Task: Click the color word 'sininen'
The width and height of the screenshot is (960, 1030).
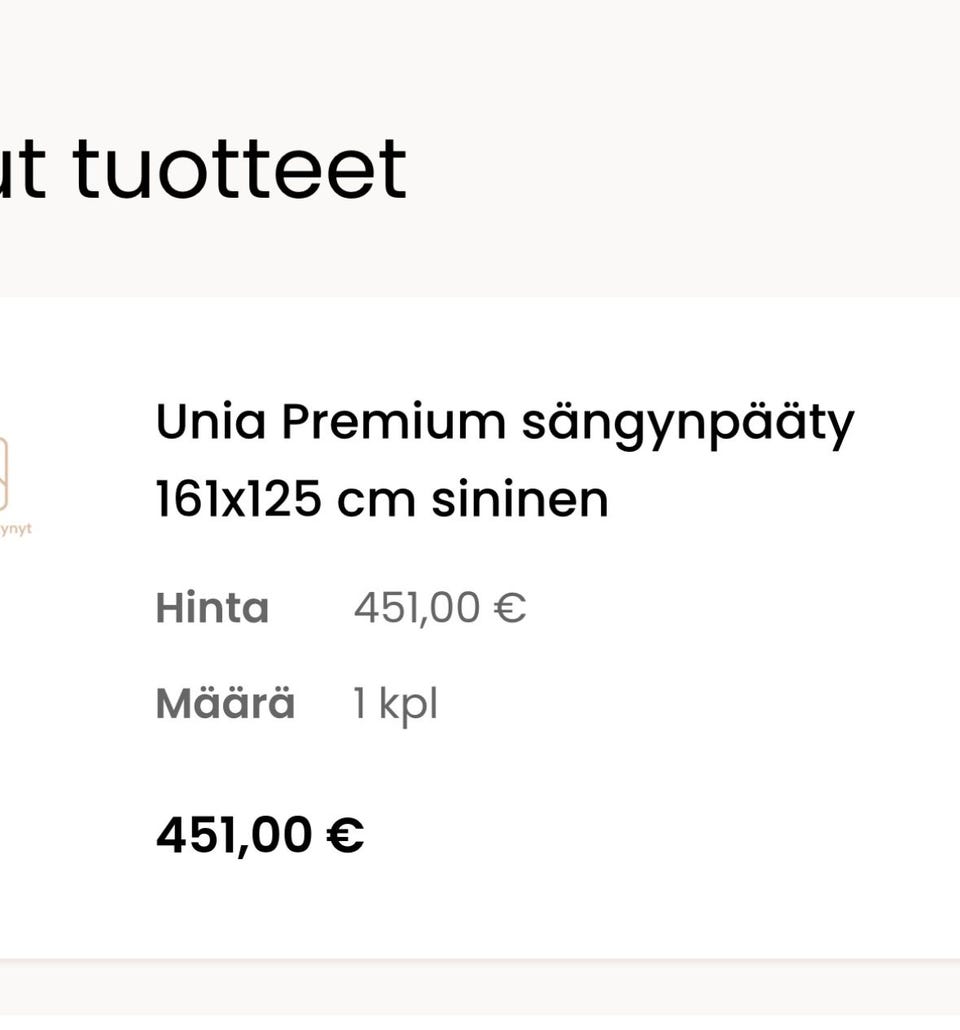Action: pyautogui.click(x=520, y=499)
